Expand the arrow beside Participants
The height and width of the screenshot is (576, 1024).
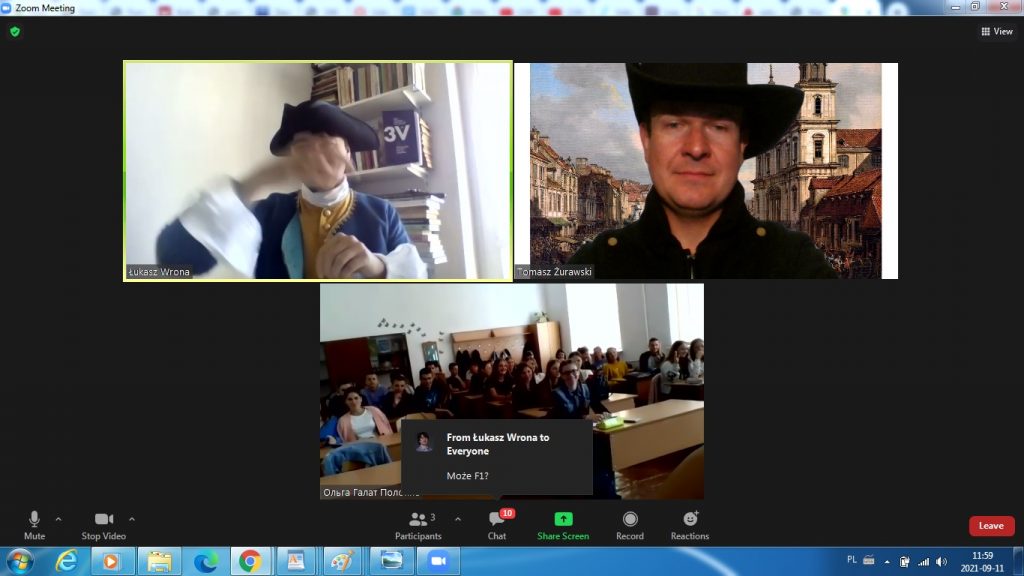pyautogui.click(x=458, y=519)
